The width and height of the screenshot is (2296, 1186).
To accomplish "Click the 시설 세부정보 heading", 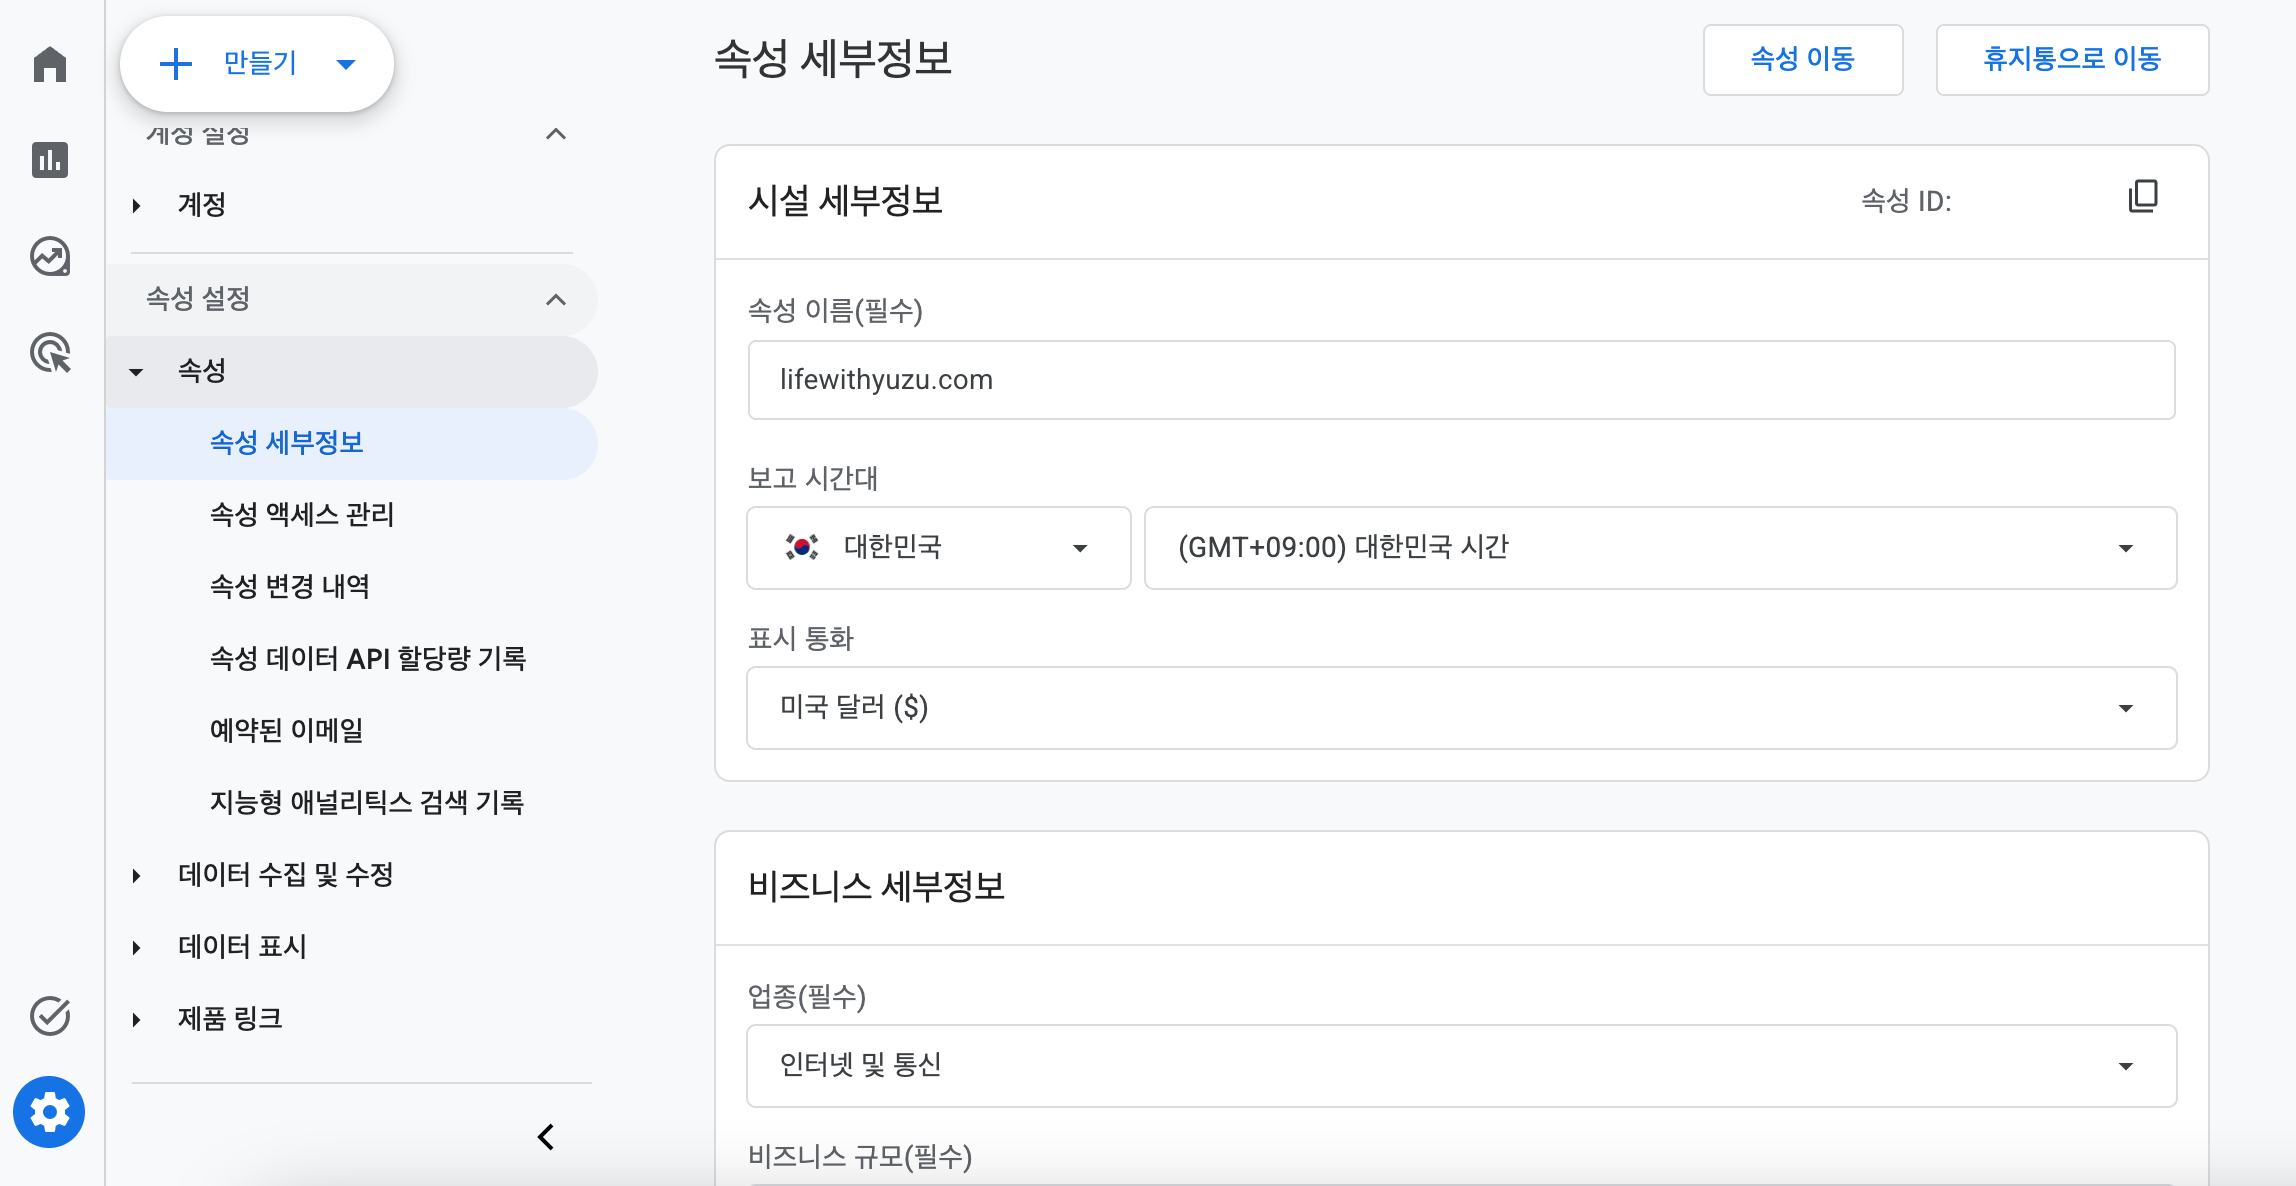I will point(846,201).
